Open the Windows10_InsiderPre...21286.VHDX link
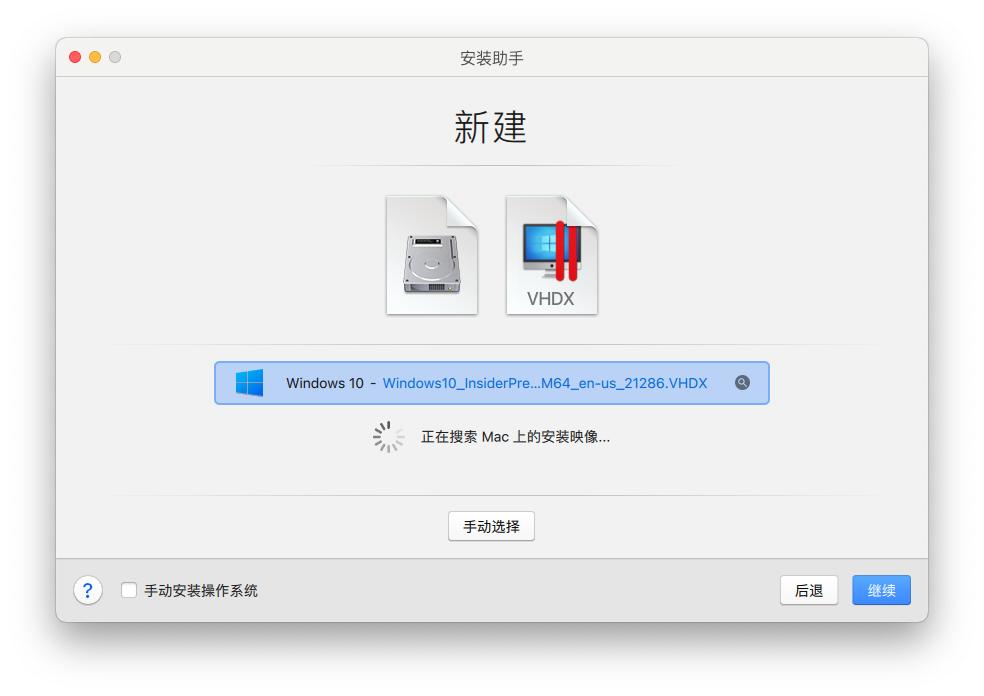This screenshot has width=984, height=696. tap(545, 383)
